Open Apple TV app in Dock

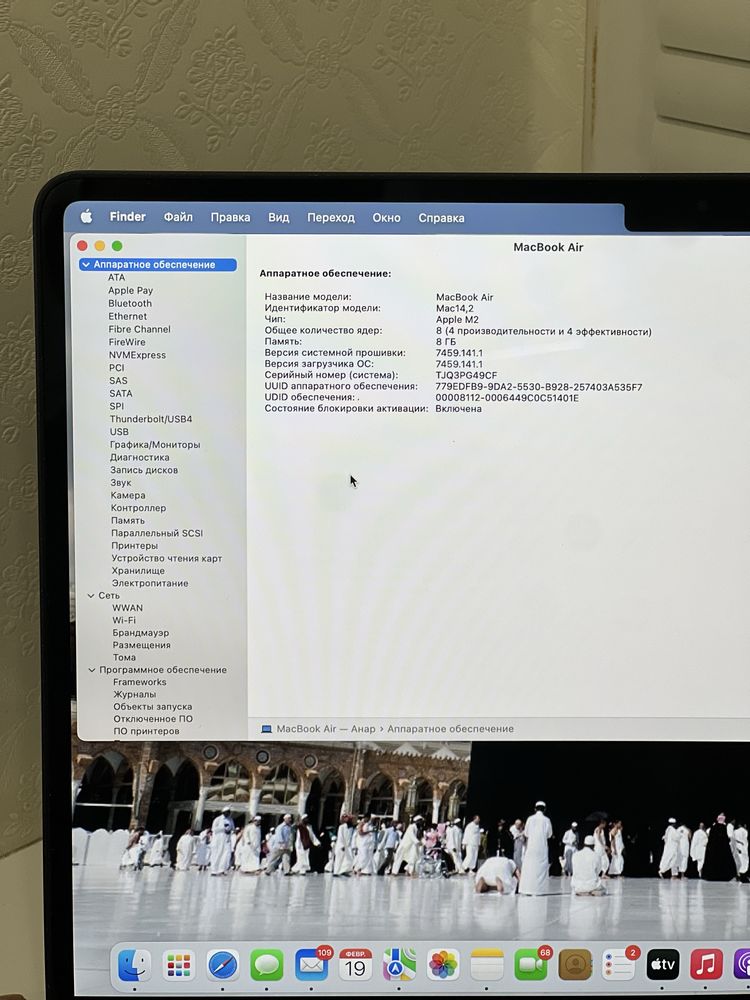pyautogui.click(x=663, y=964)
